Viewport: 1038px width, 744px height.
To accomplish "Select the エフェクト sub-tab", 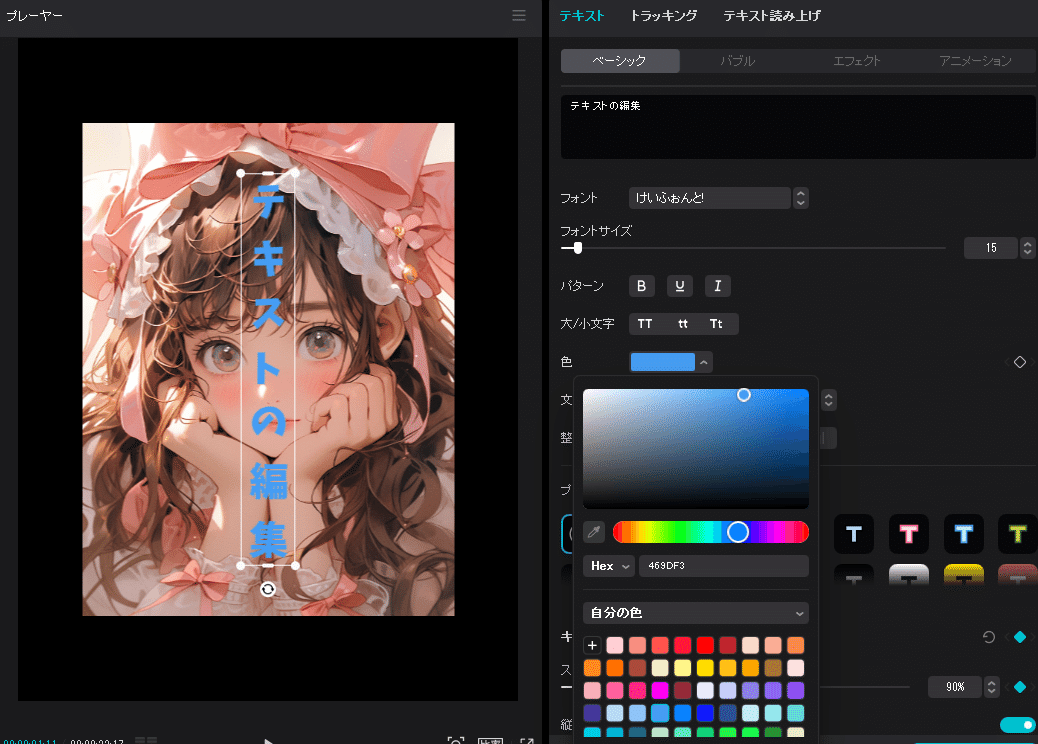I will click(x=857, y=61).
